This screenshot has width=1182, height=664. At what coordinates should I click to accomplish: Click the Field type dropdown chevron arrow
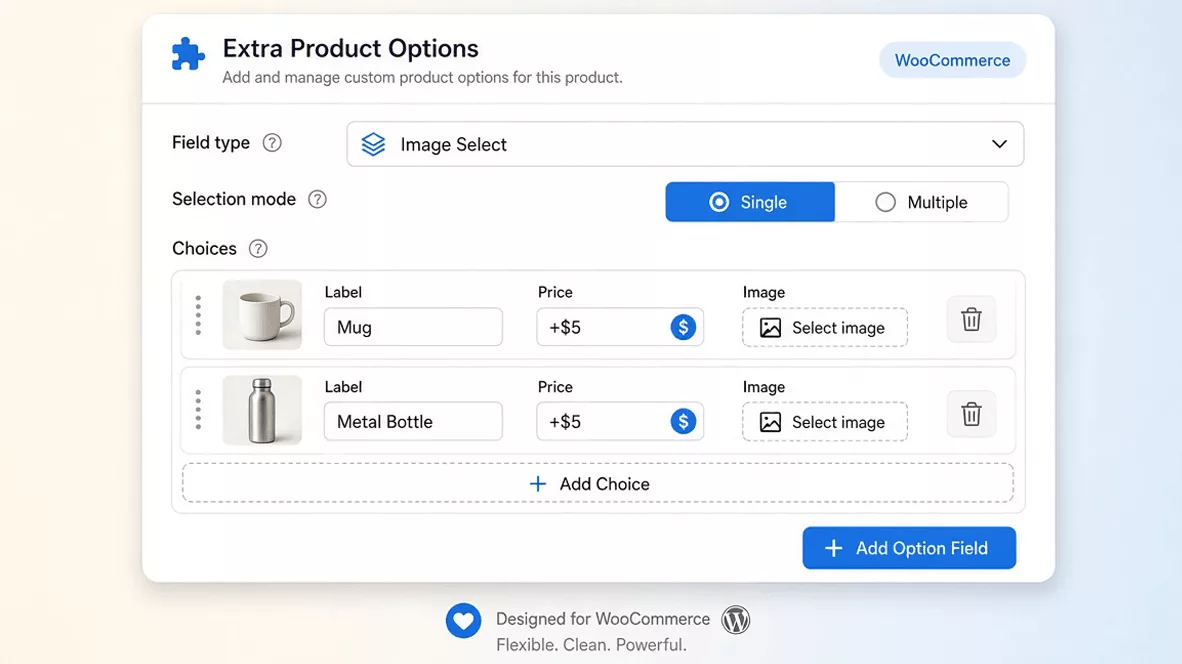999,144
